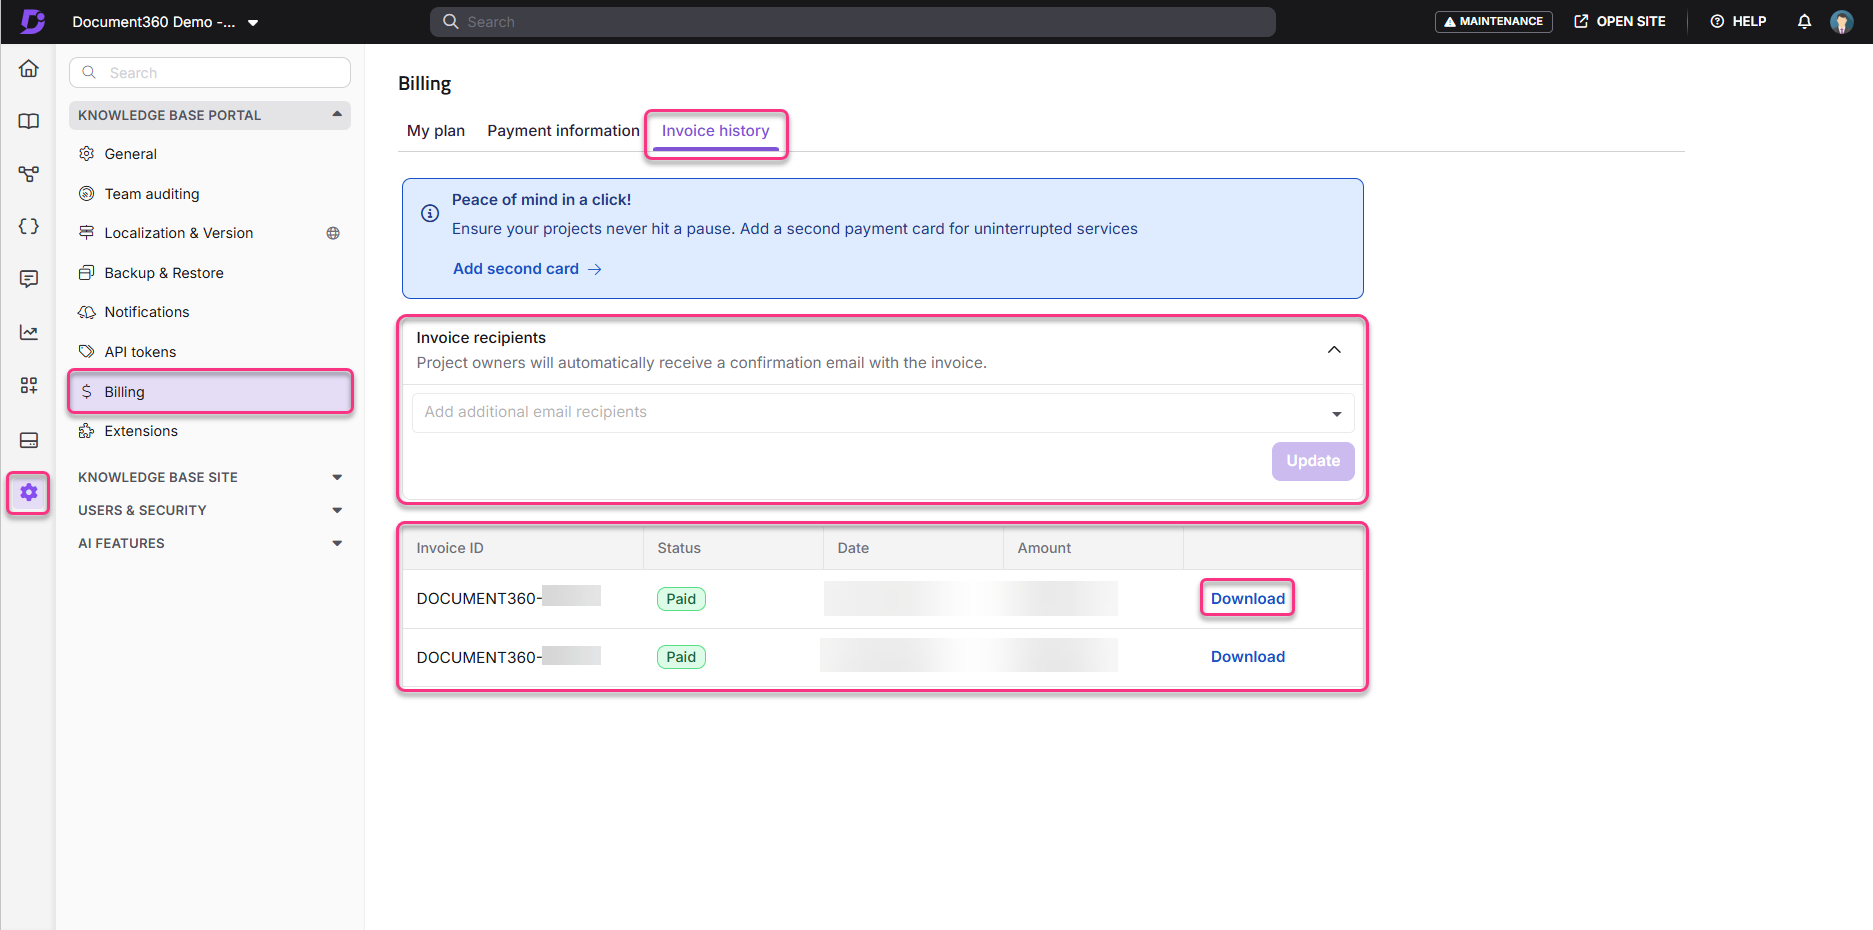Open the Documentation book icon
This screenshot has width=1873, height=930.
pyautogui.click(x=29, y=121)
